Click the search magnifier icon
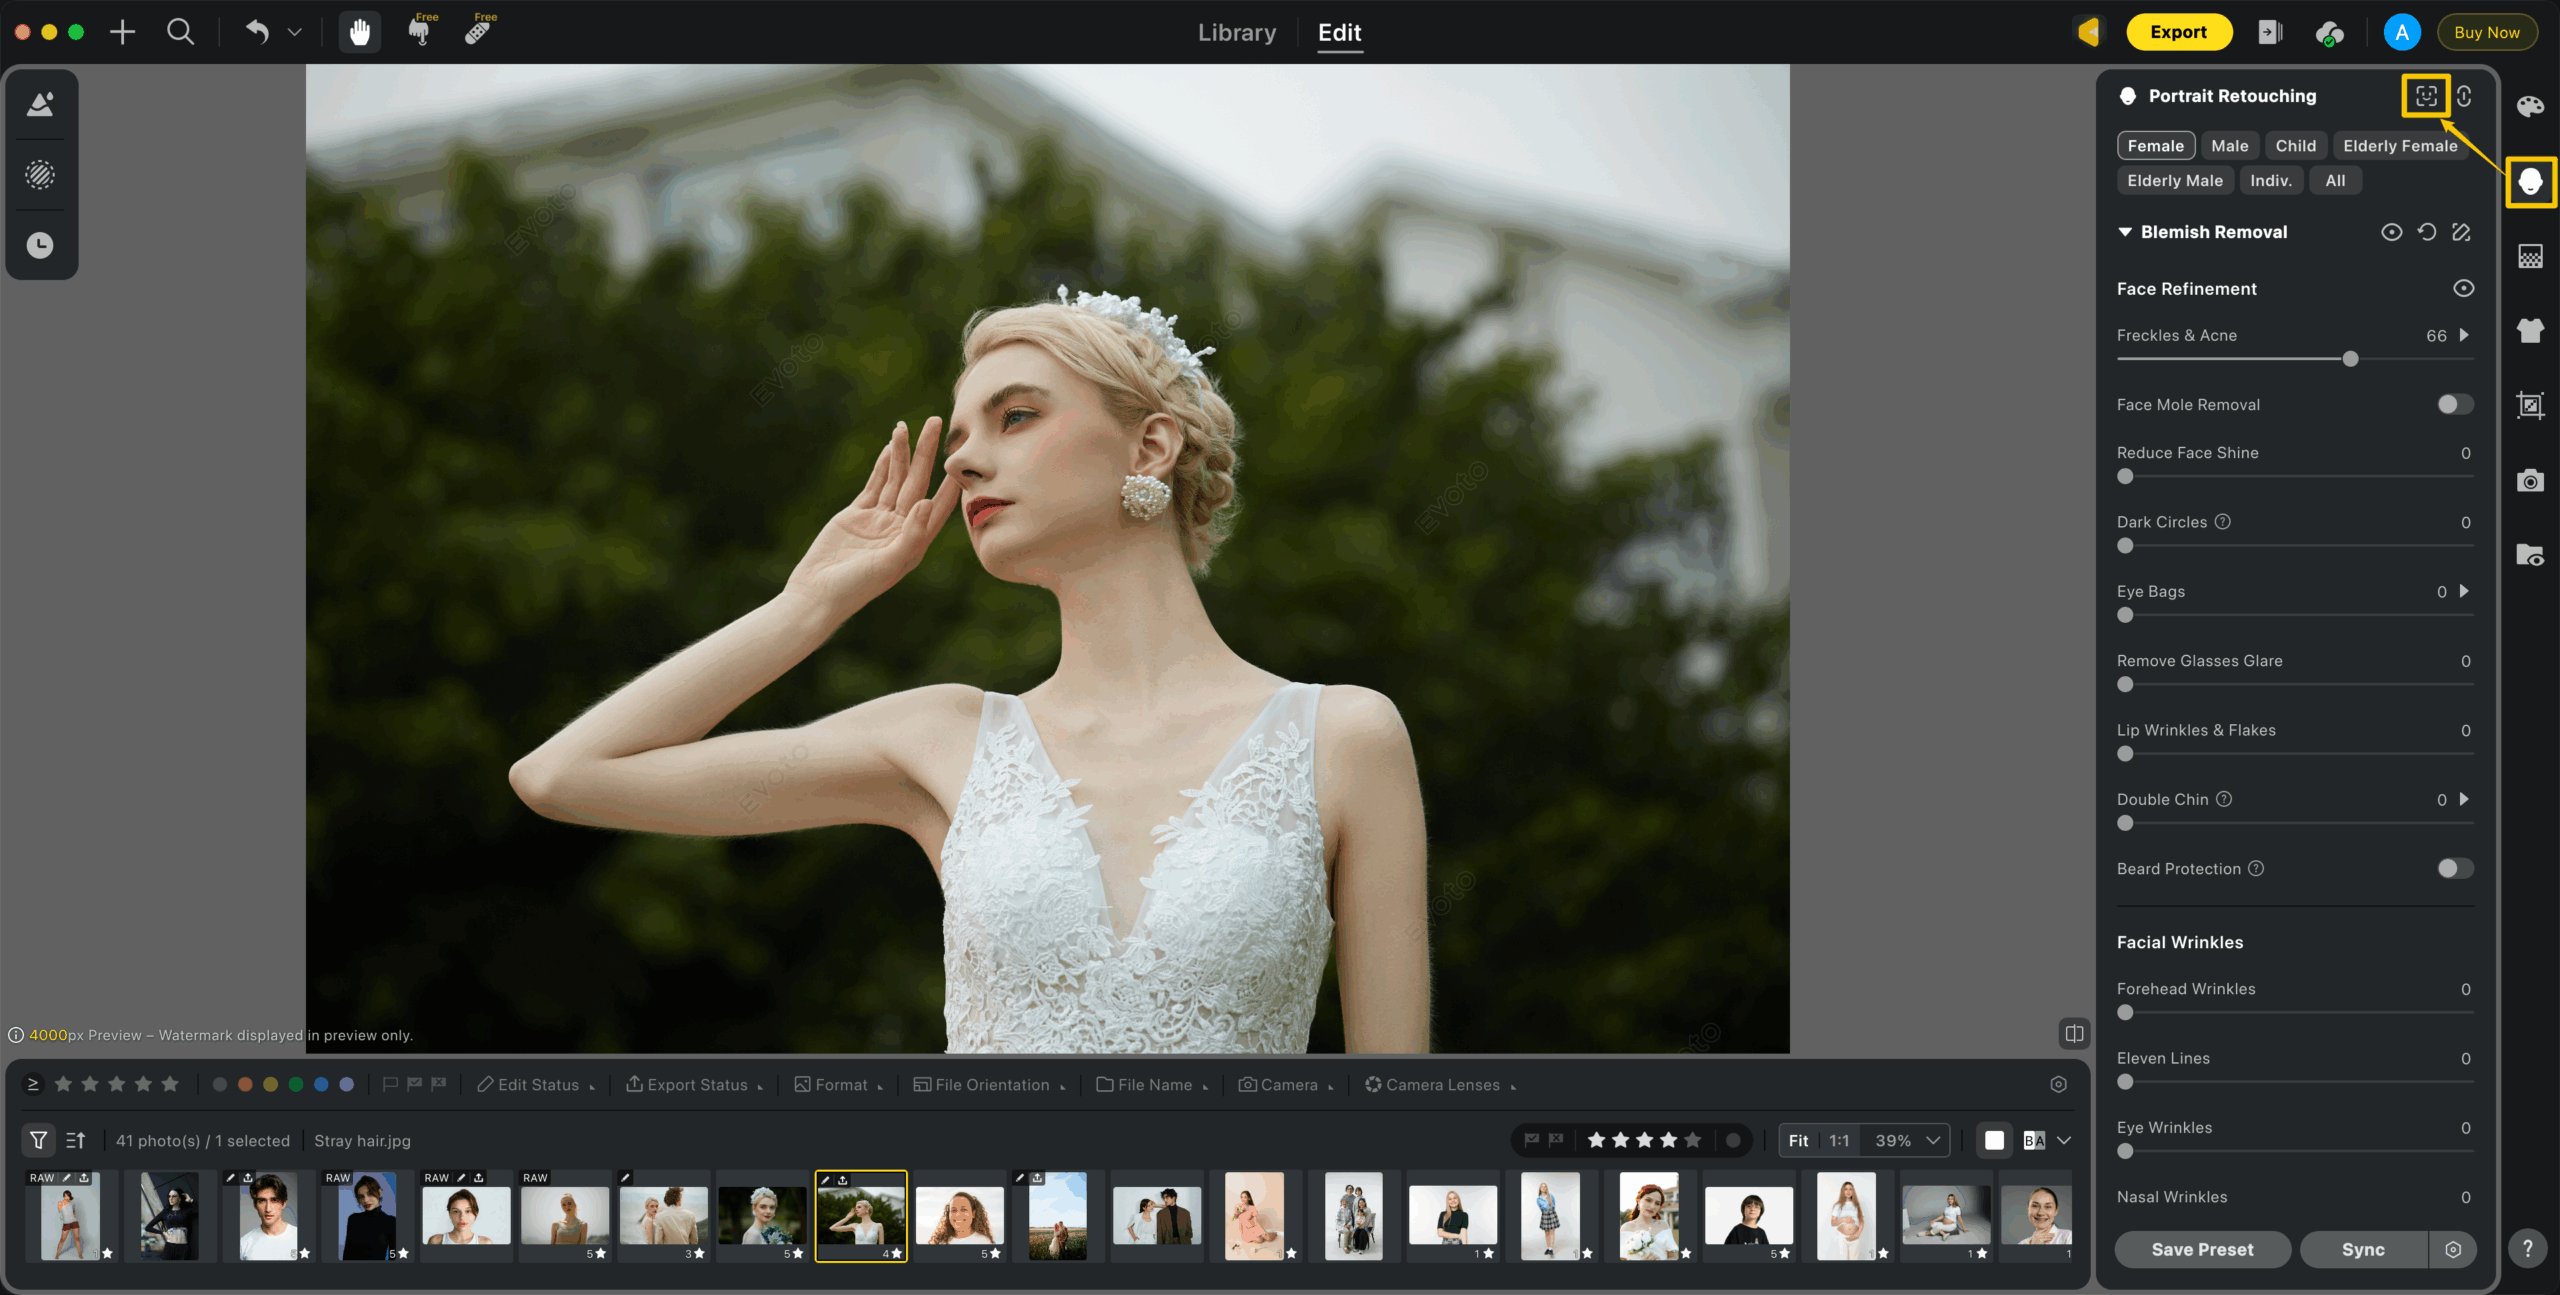This screenshot has width=2560, height=1295. coord(180,32)
